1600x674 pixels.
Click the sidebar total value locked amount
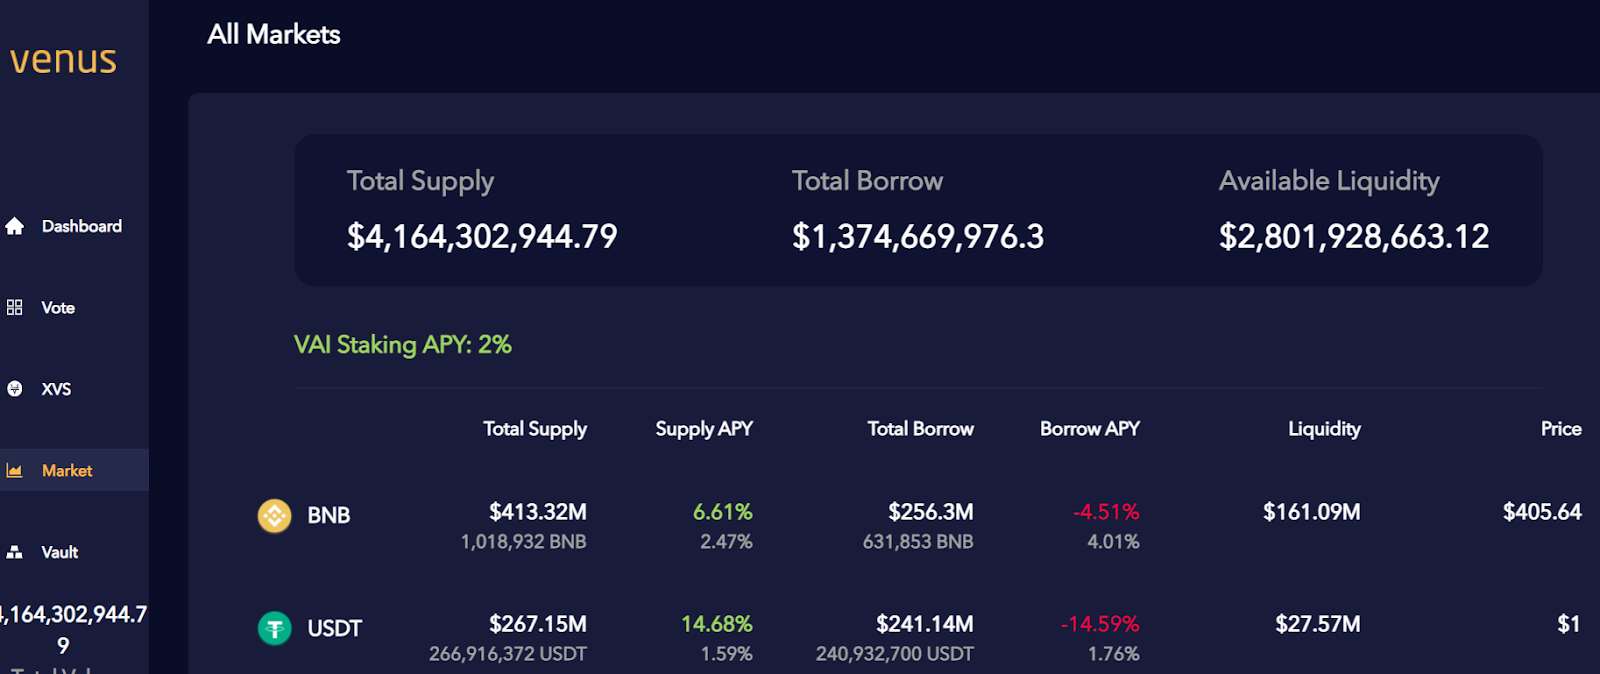pyautogui.click(x=74, y=630)
